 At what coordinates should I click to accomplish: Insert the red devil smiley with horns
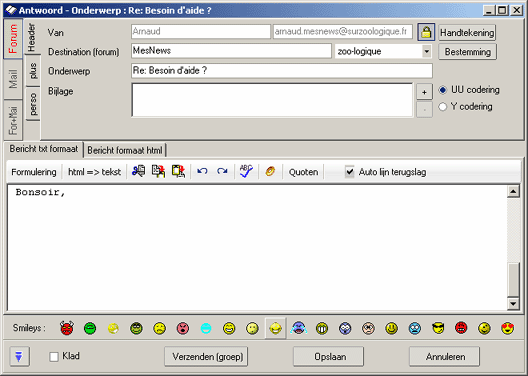[x=67, y=328]
